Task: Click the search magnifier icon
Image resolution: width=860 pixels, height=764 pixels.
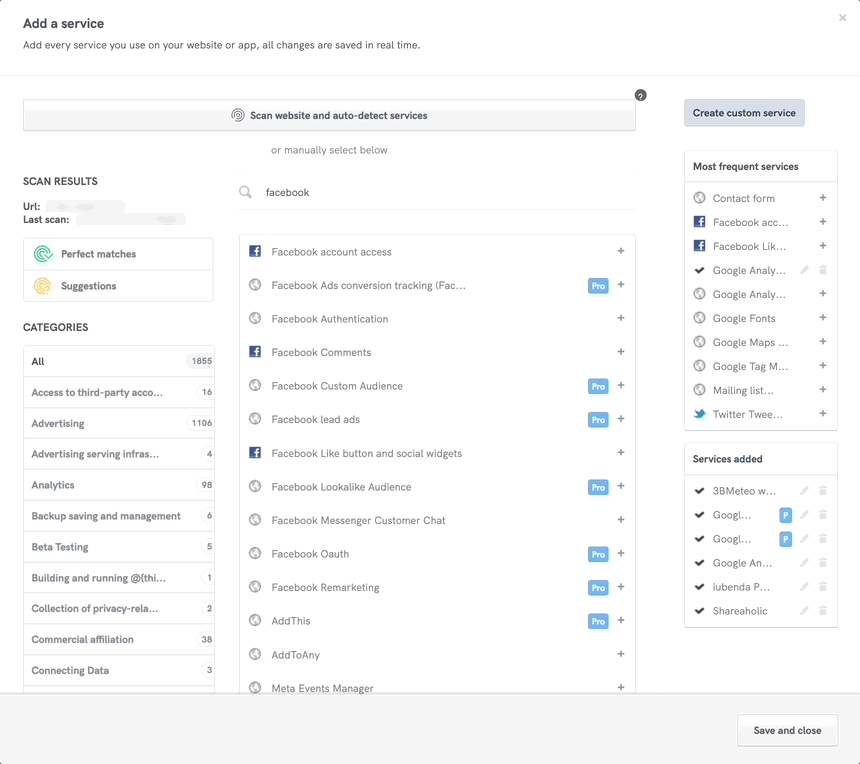Action: (x=246, y=192)
